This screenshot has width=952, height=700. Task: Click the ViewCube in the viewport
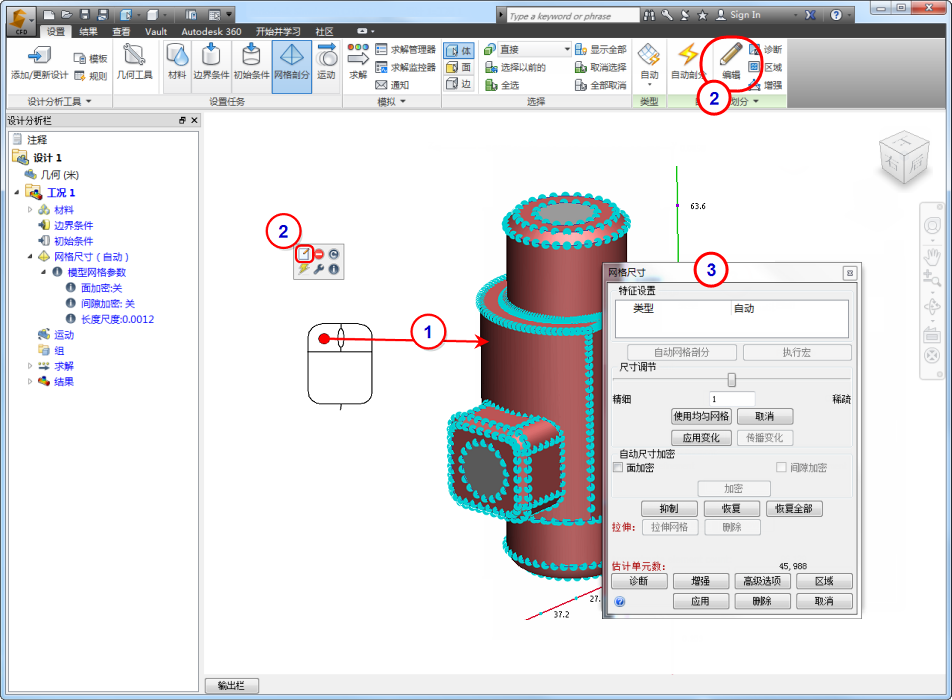[x=903, y=157]
